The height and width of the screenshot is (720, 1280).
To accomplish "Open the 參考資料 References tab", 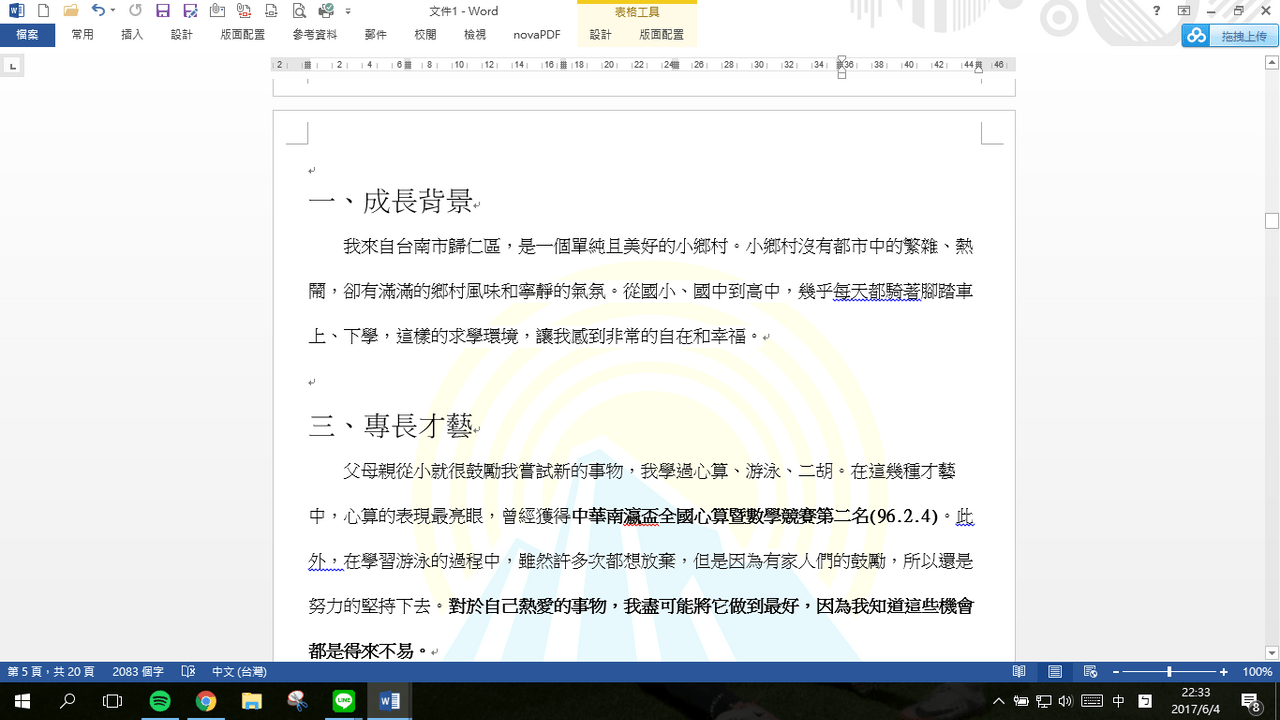I will (315, 34).
